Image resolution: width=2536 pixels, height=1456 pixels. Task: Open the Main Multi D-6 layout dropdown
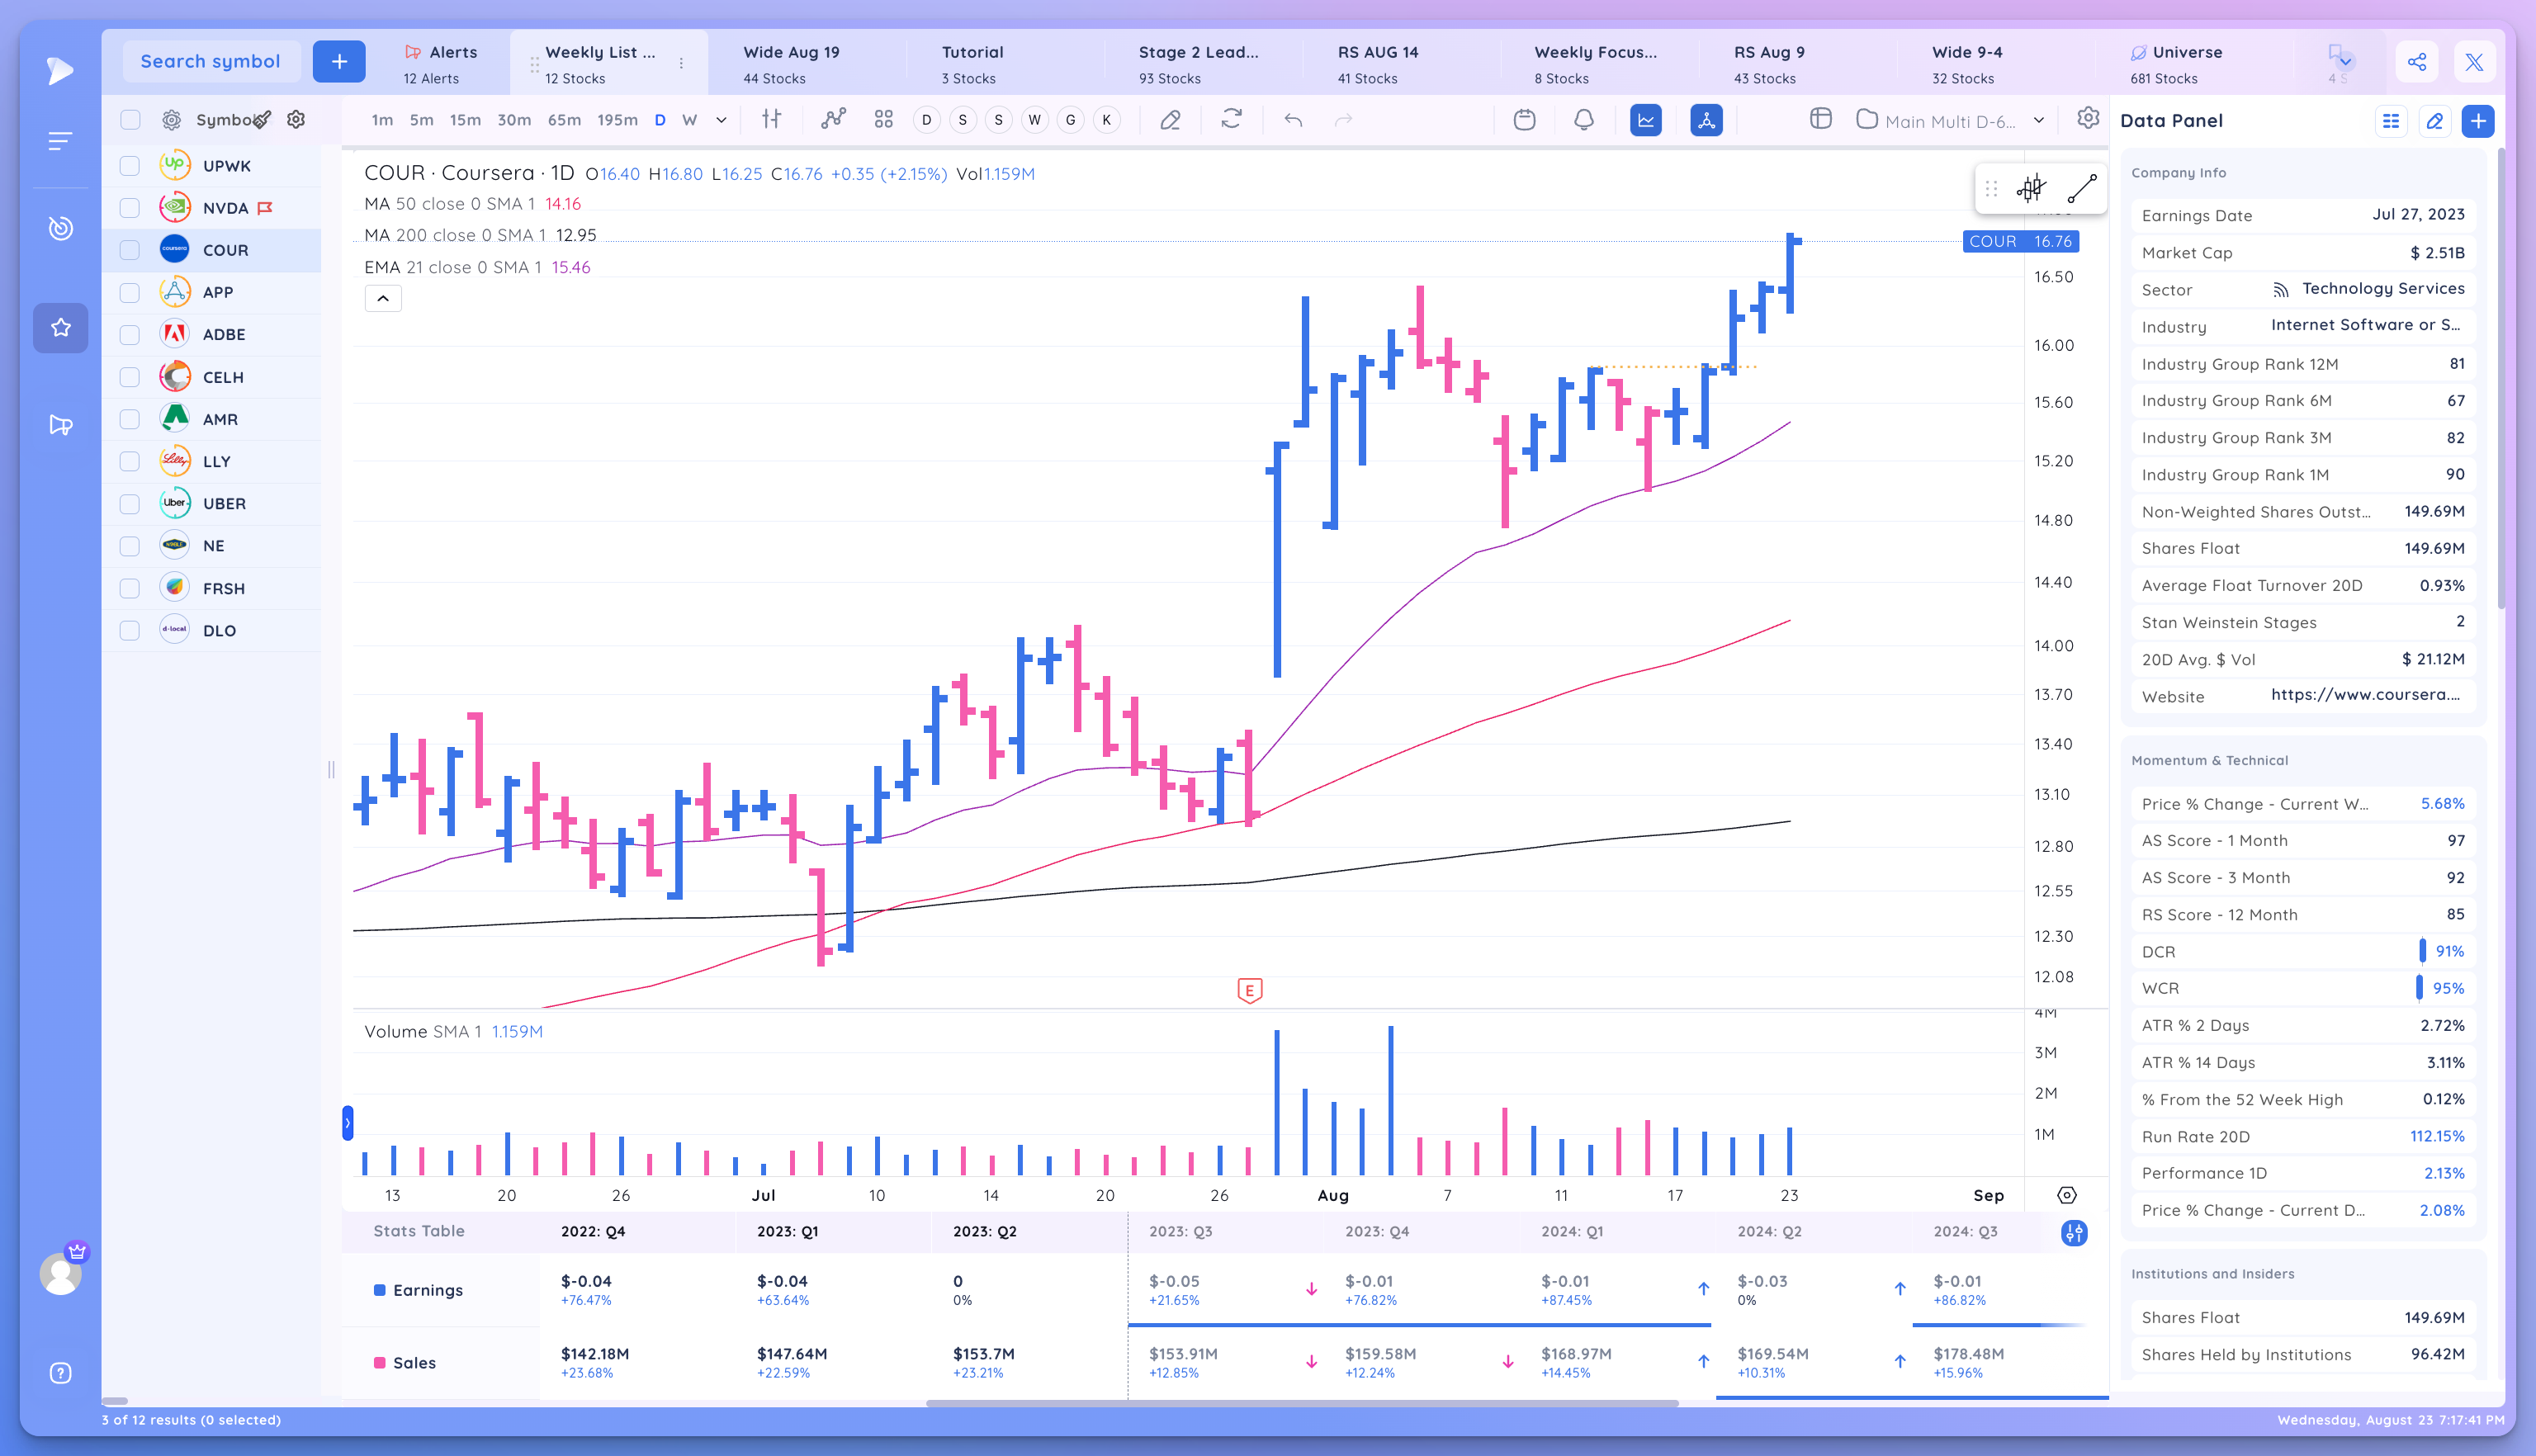click(x=1951, y=121)
